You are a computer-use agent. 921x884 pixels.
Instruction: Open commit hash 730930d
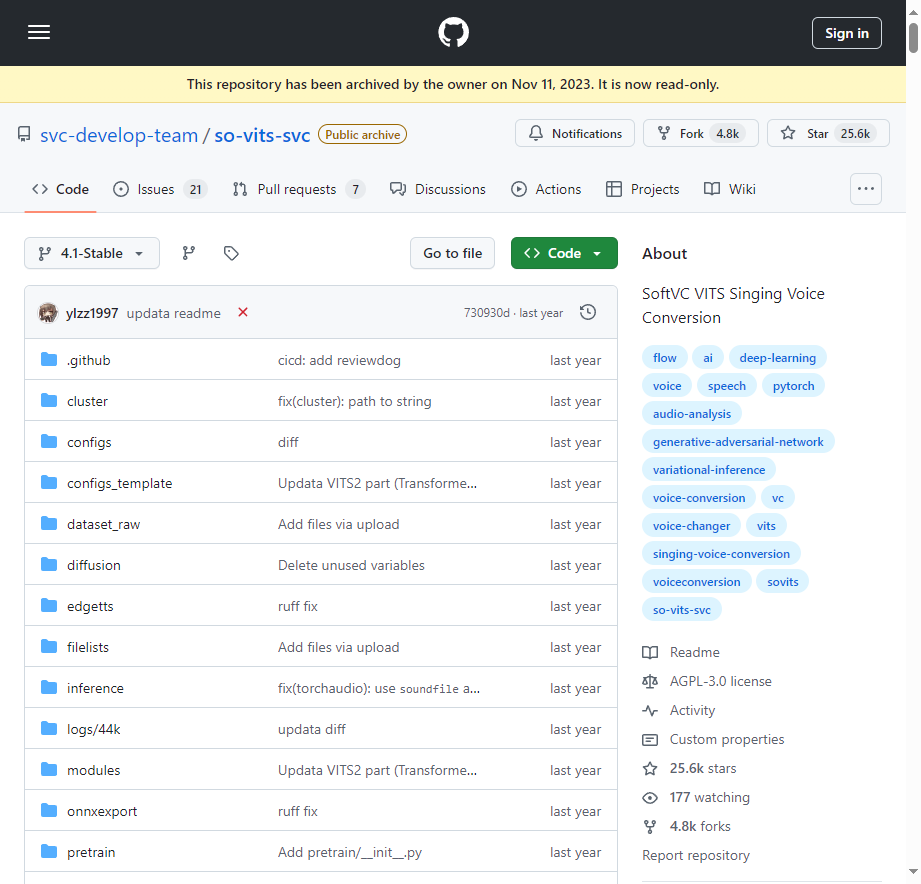coord(486,312)
